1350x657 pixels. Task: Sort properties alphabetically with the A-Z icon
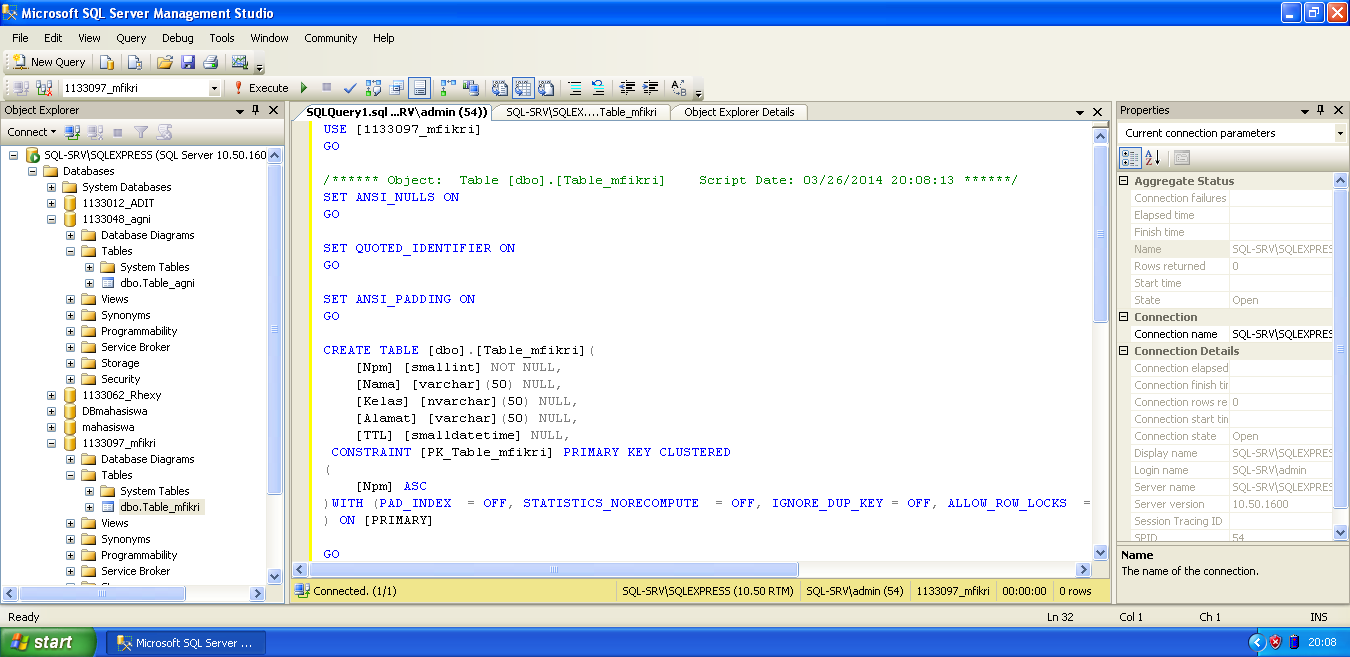coord(1152,158)
